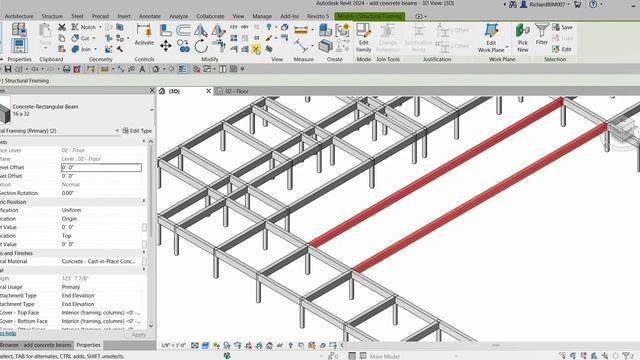Image resolution: width=640 pixels, height=360 pixels.
Task: Click Cut to Clipboard scissors icon
Action: coord(62,27)
